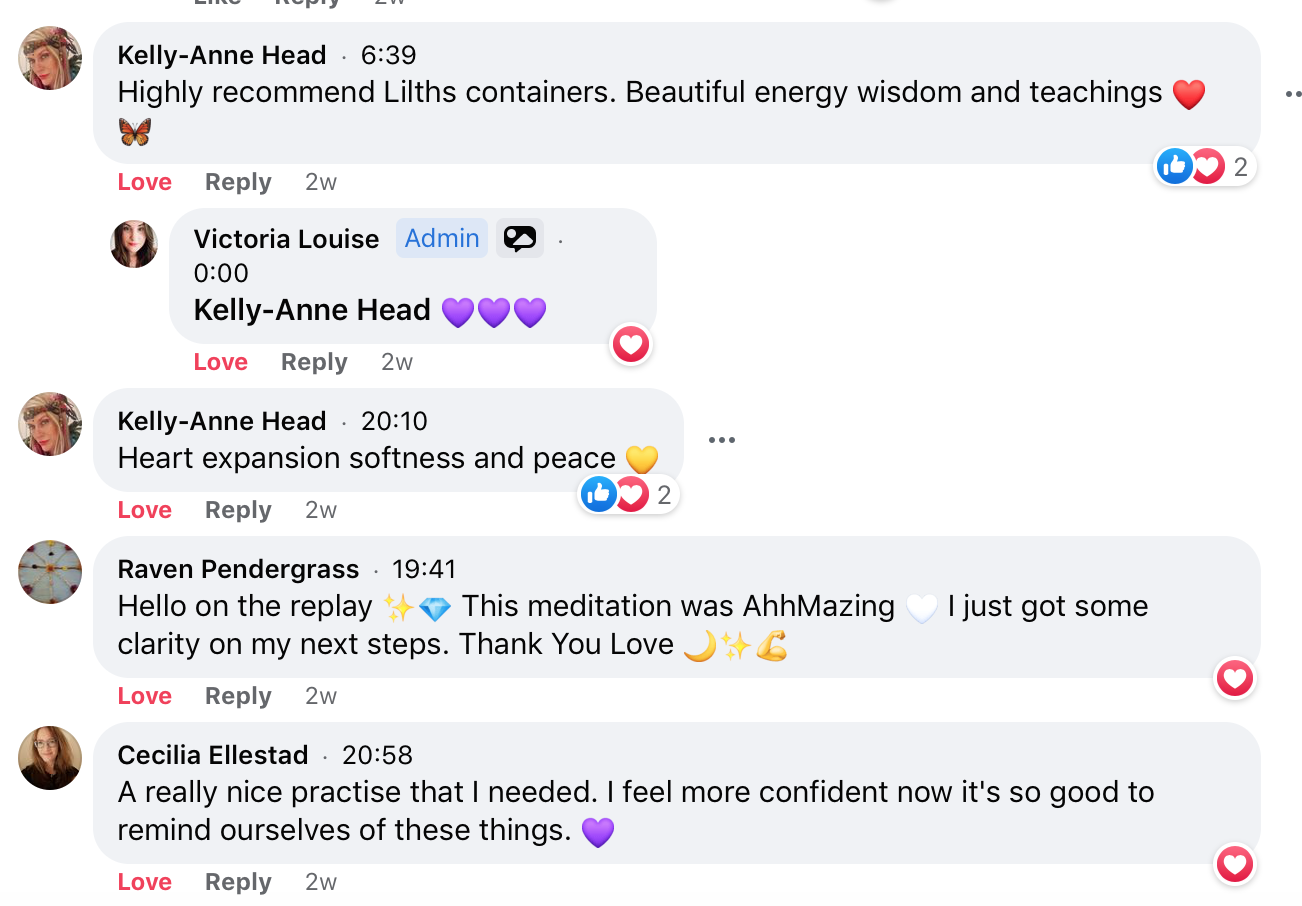1302x906 pixels.
Task: Open Victoria Louise's profile picture
Action: tap(134, 244)
